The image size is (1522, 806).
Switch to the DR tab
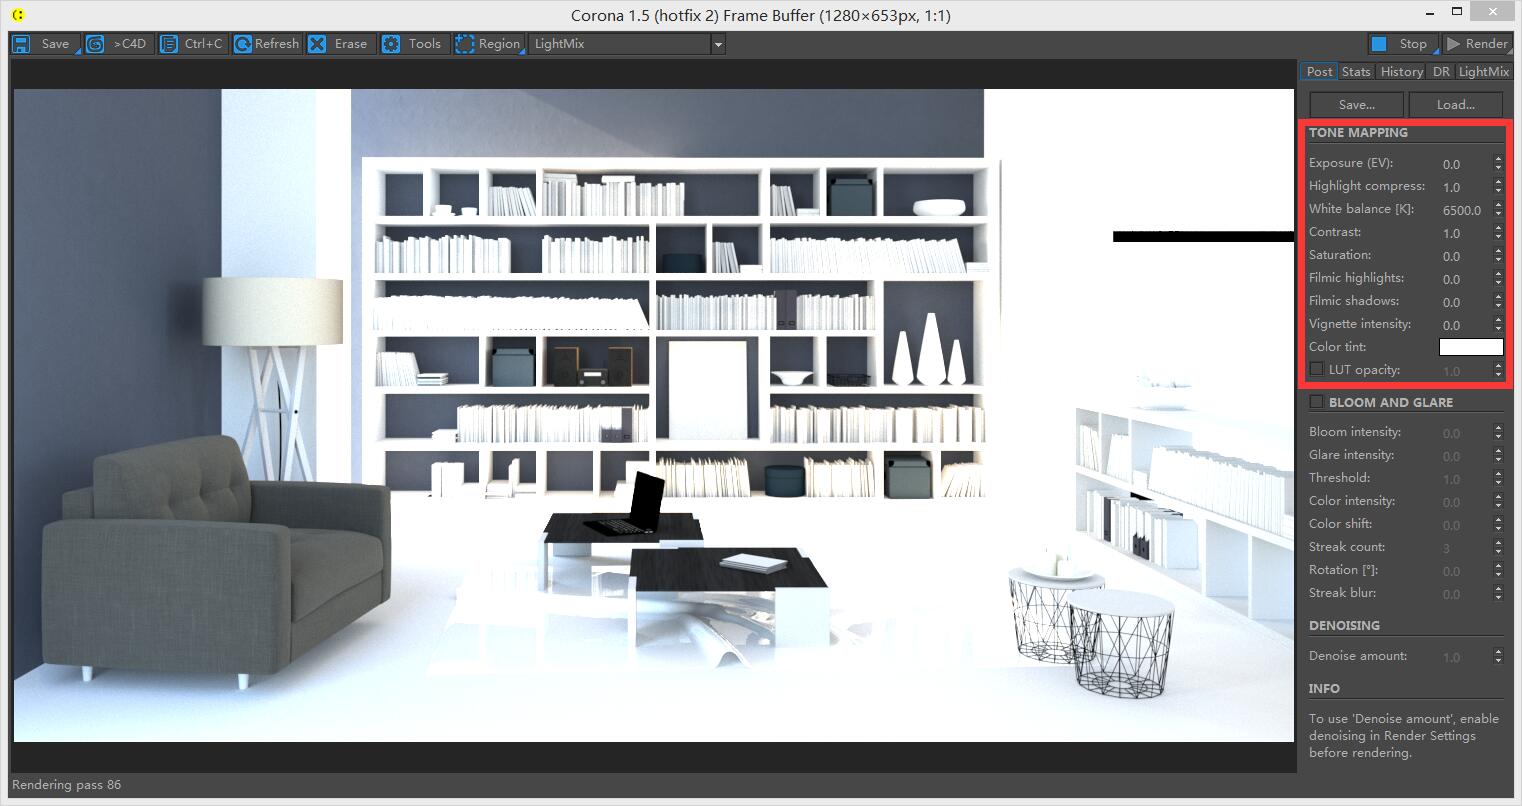[x=1441, y=72]
